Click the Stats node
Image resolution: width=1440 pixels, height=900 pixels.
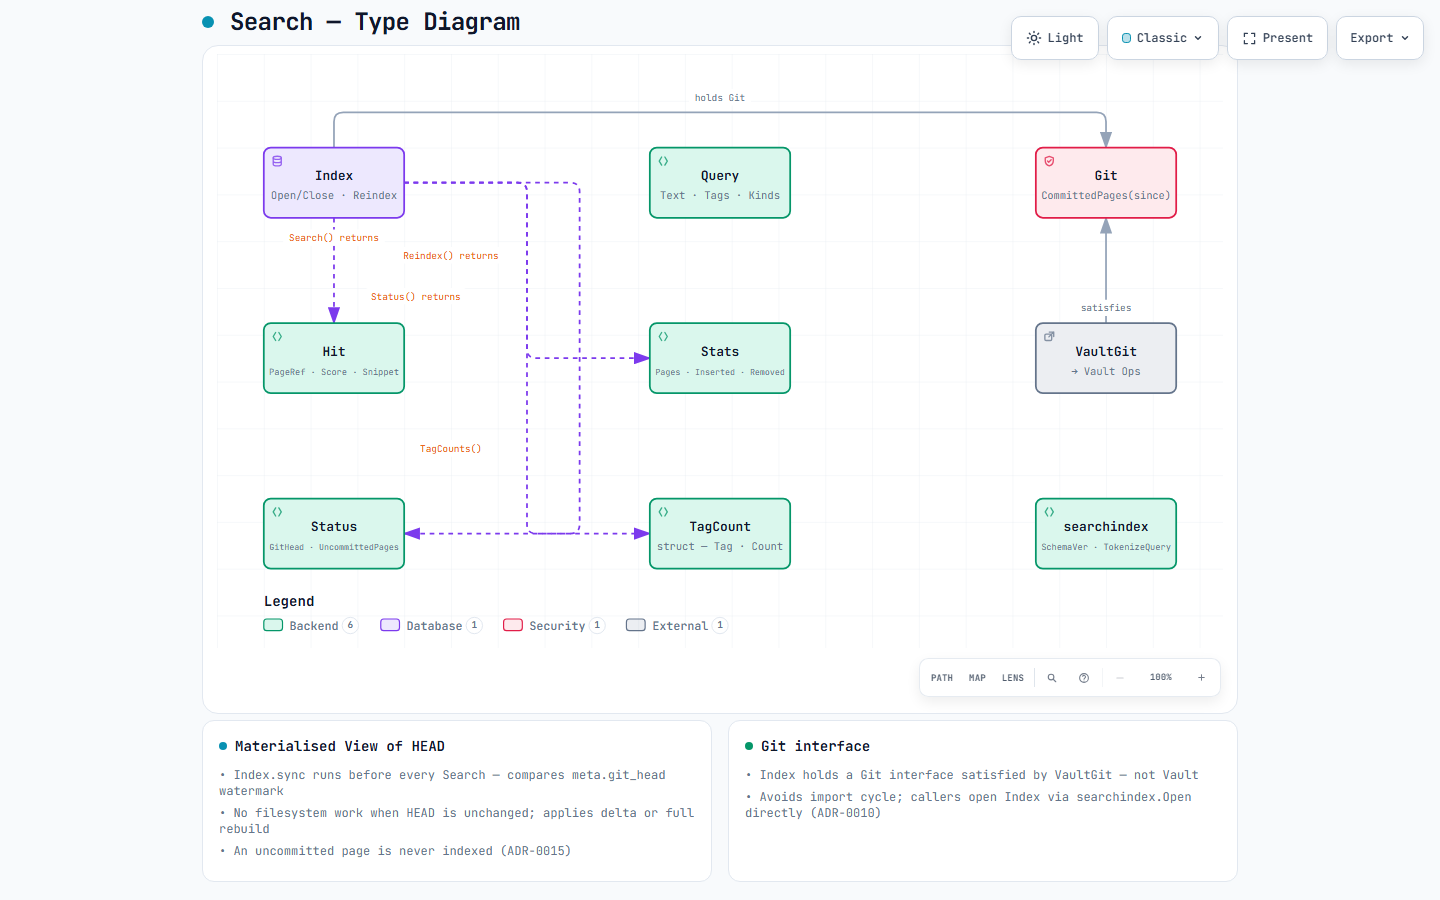(x=720, y=358)
